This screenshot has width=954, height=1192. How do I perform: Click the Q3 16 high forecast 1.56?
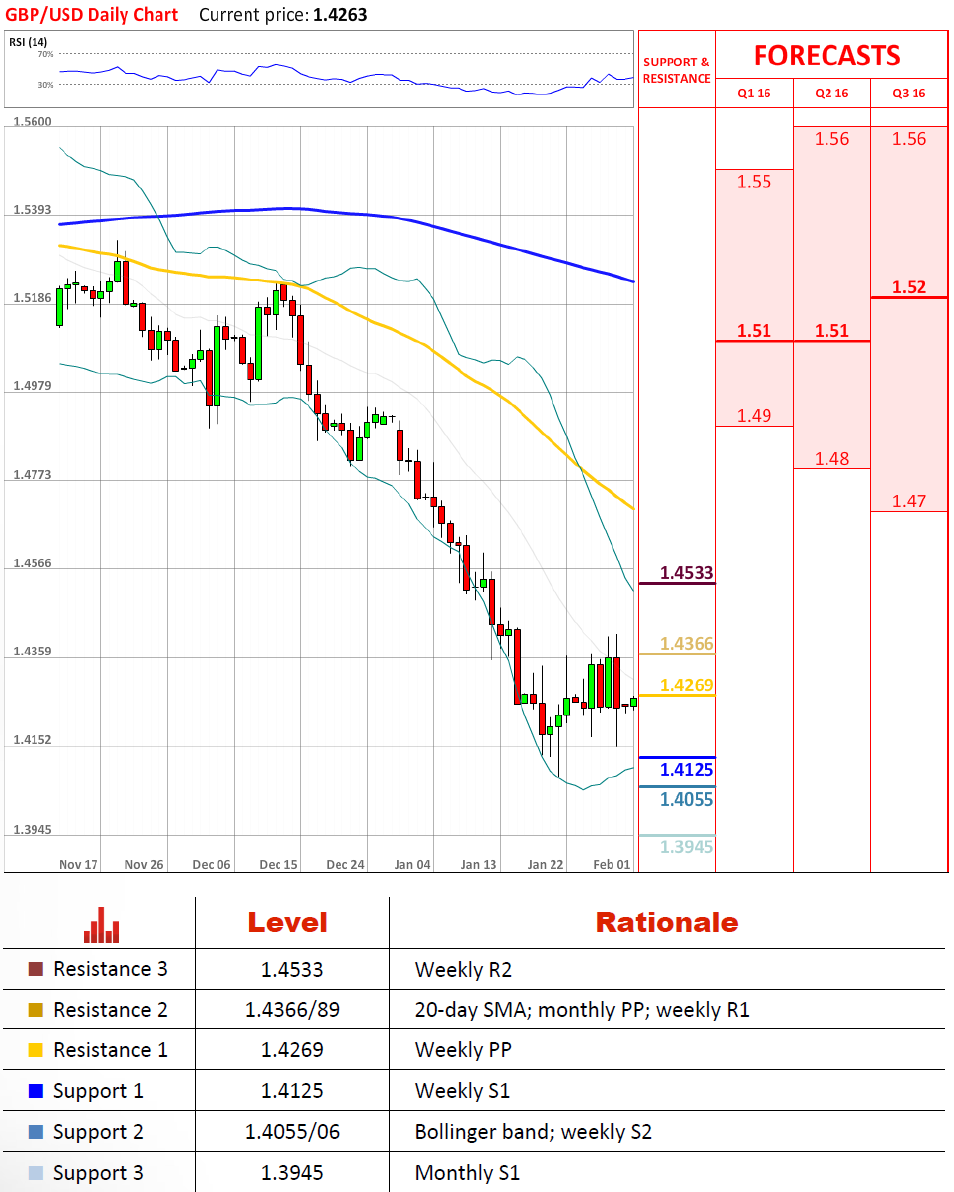[909, 139]
